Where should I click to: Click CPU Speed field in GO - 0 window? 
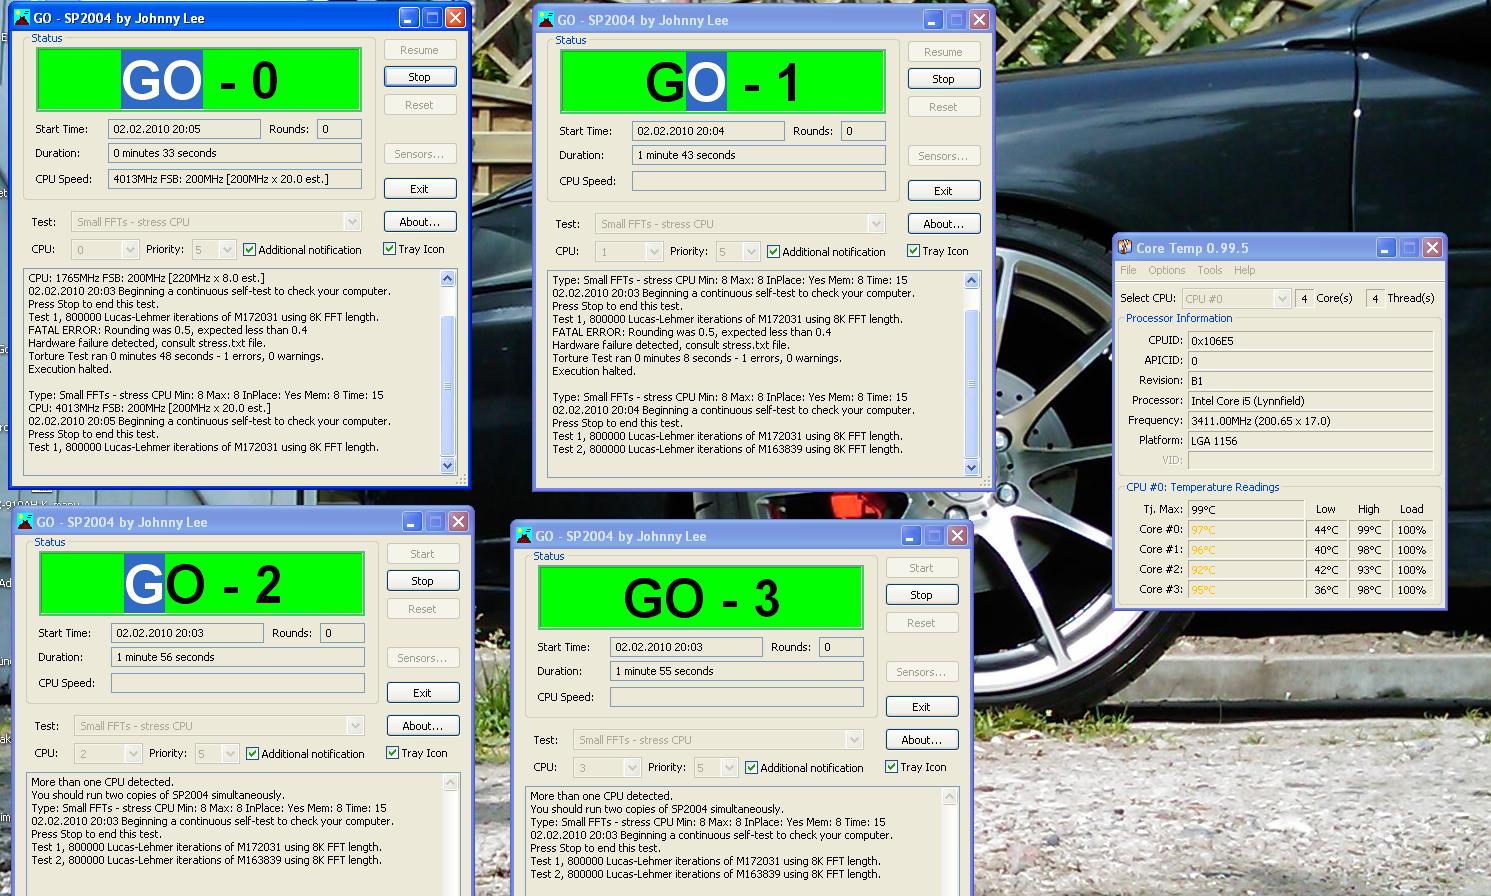click(235, 179)
